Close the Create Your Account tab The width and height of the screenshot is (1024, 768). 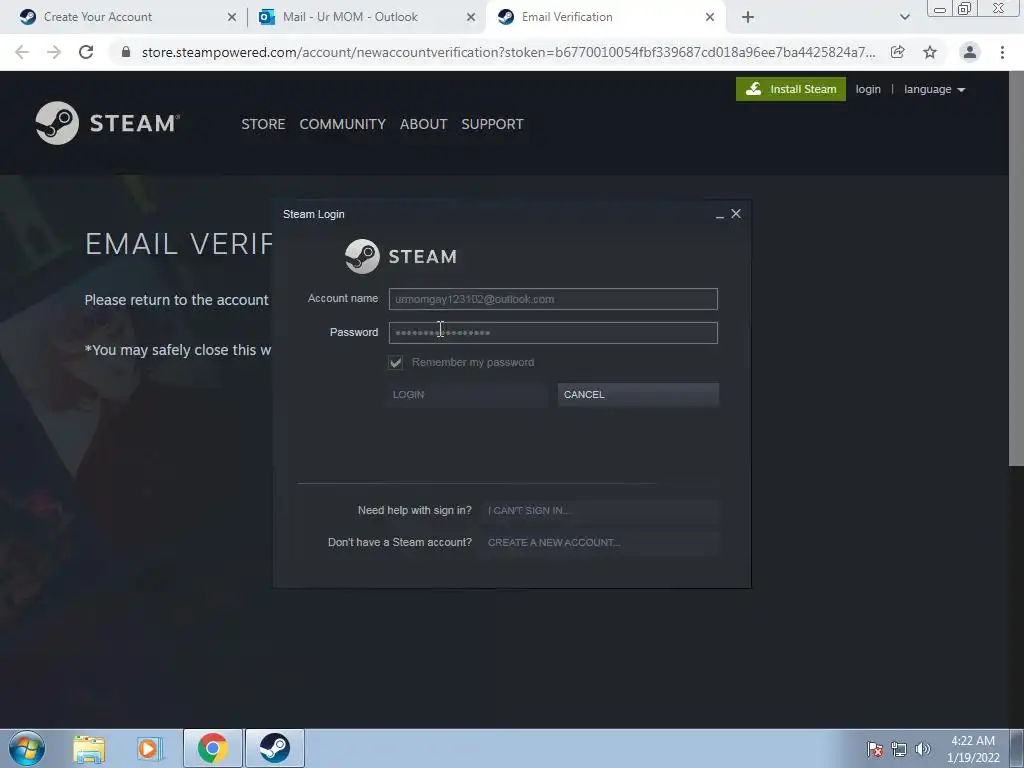pyautogui.click(x=232, y=18)
